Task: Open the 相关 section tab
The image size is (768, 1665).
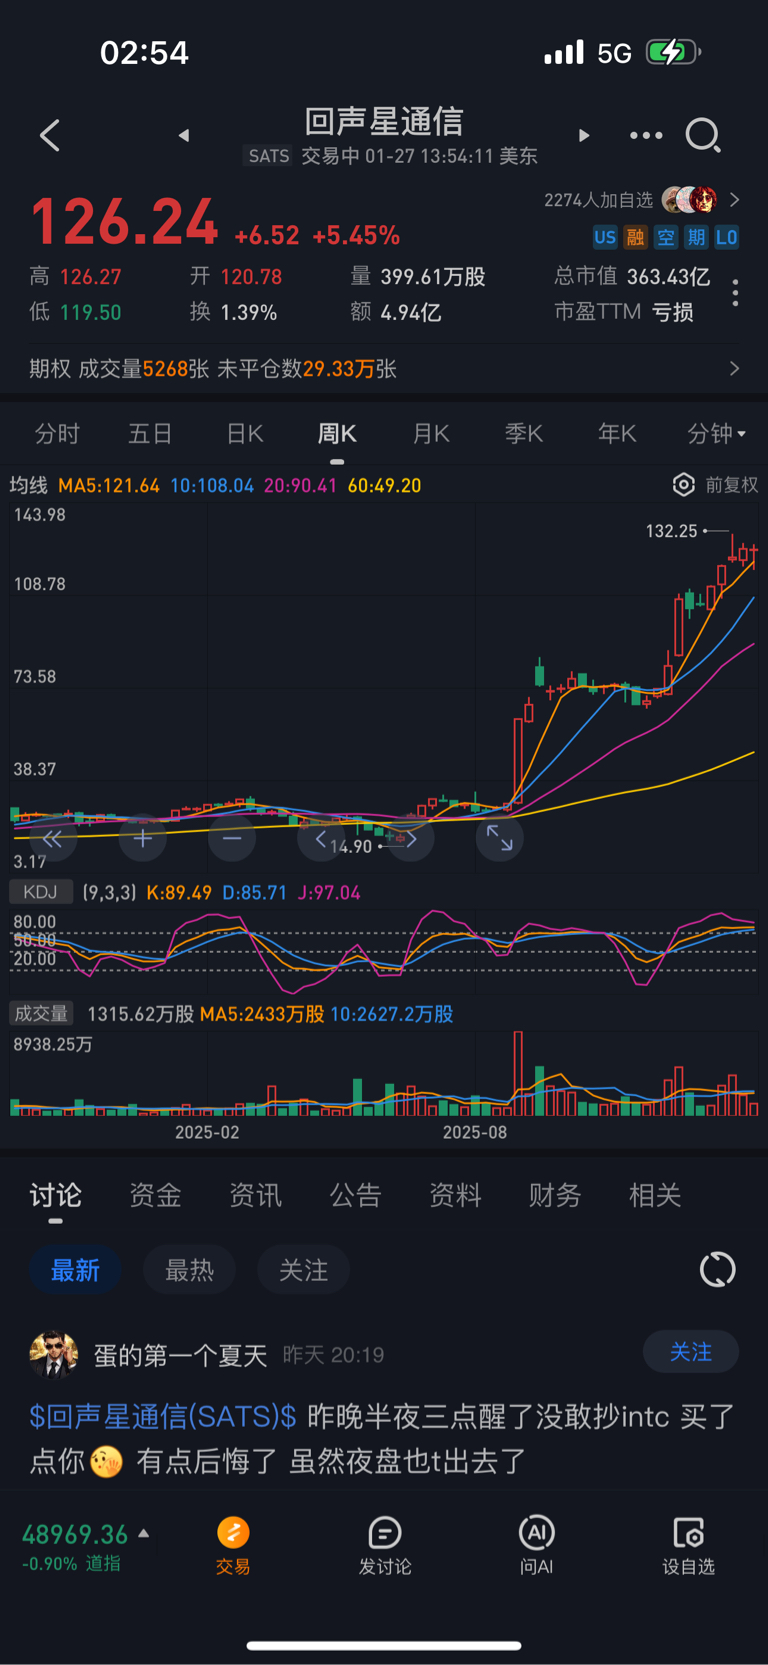Action: [x=655, y=1195]
